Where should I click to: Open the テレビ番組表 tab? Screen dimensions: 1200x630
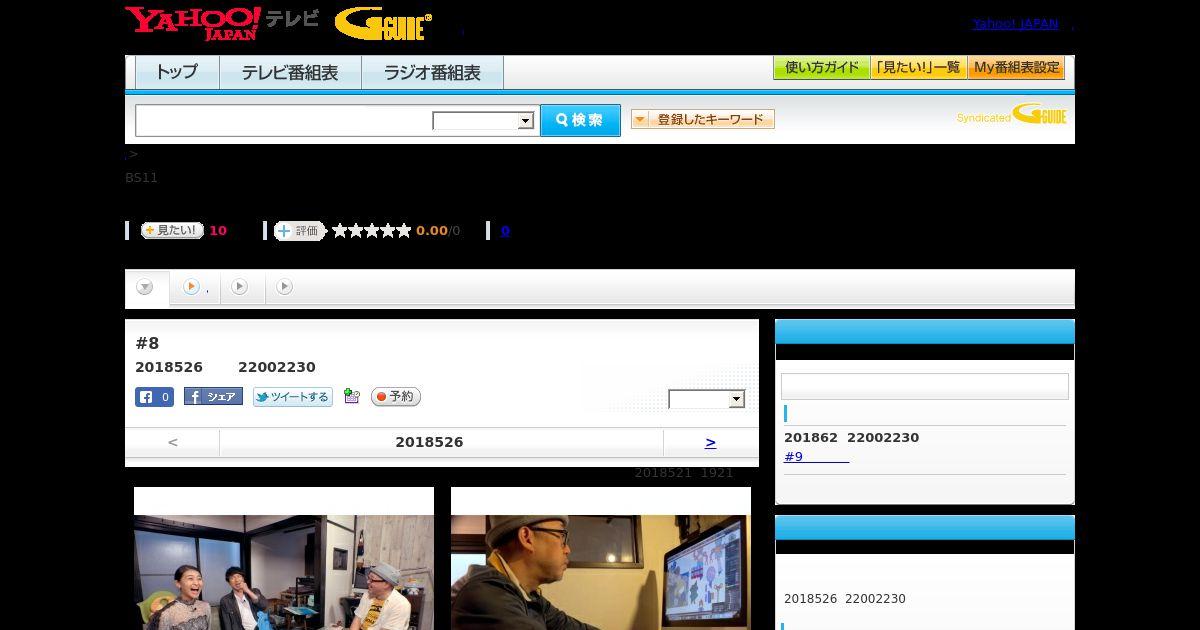pos(290,72)
